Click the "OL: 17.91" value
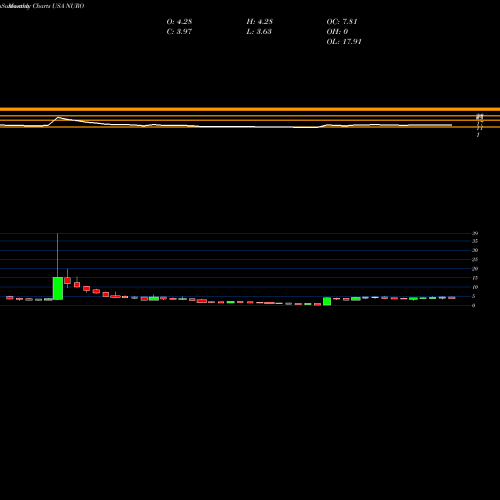The height and width of the screenshot is (500, 500). pos(344,42)
